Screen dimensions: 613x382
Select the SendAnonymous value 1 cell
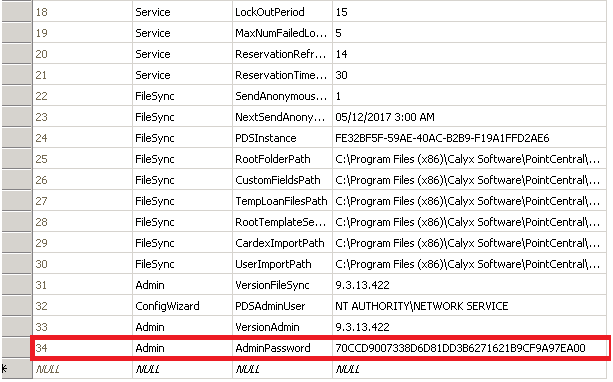pyautogui.click(x=470, y=96)
